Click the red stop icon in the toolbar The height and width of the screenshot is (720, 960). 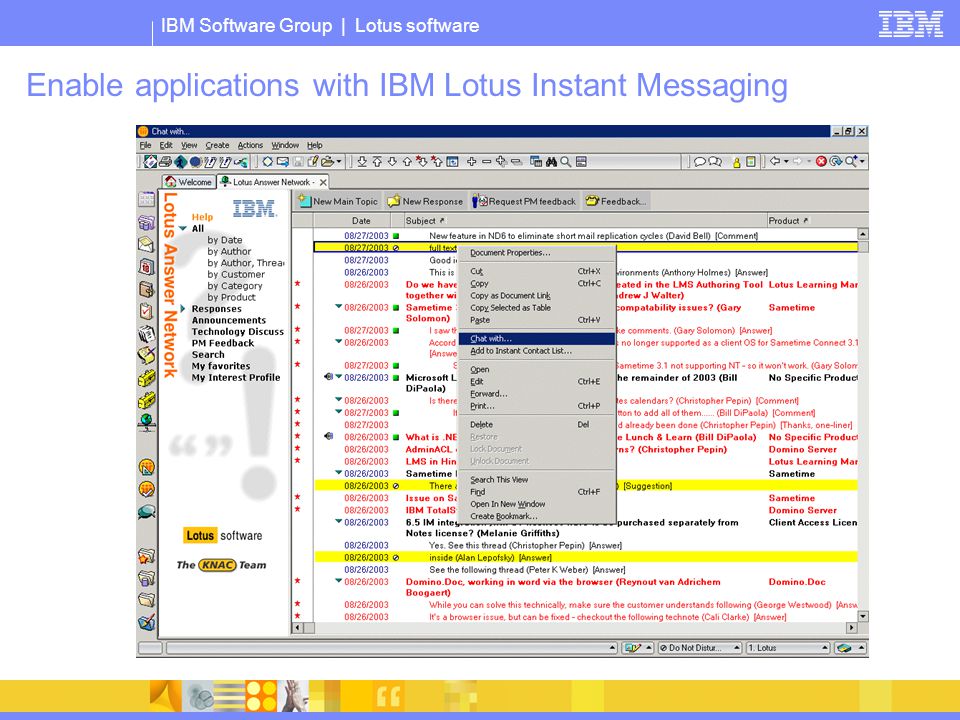(x=821, y=162)
